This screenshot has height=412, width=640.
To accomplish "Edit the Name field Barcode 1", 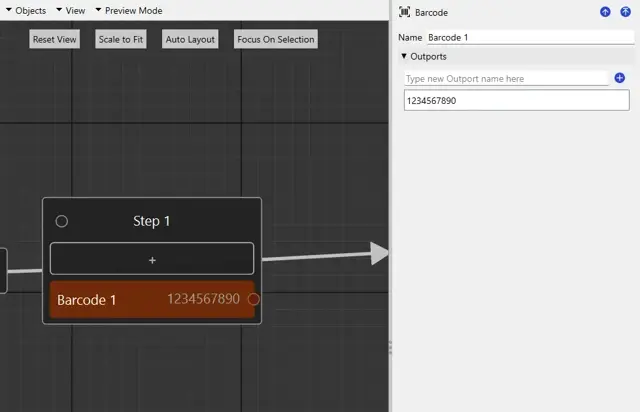I will tap(531, 38).
